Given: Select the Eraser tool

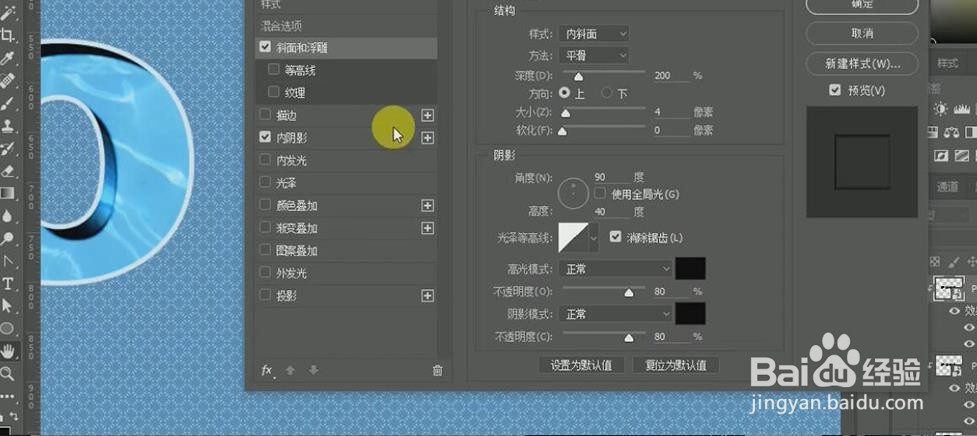Looking at the screenshot, I should [x=7, y=171].
